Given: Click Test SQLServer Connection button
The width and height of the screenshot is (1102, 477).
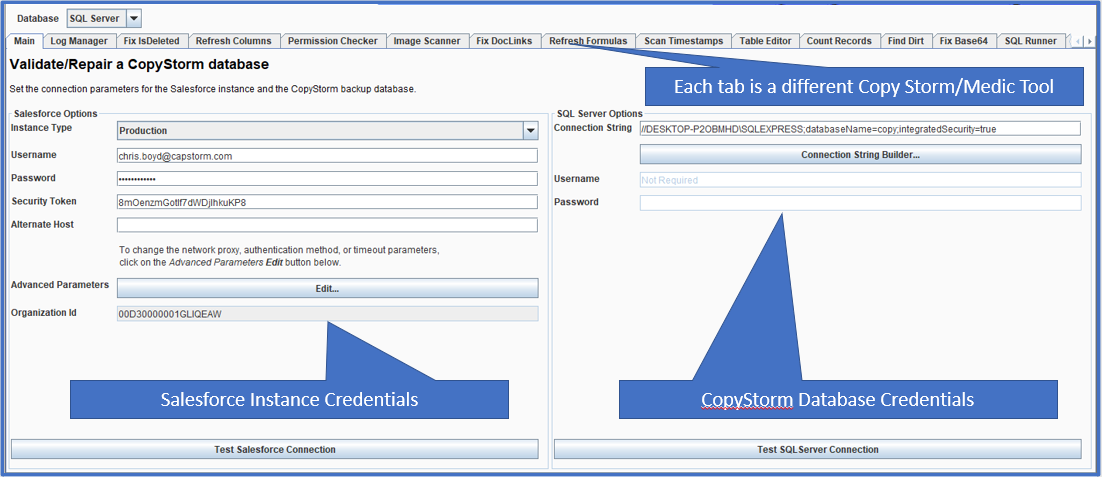Looking at the screenshot, I should point(817,449).
